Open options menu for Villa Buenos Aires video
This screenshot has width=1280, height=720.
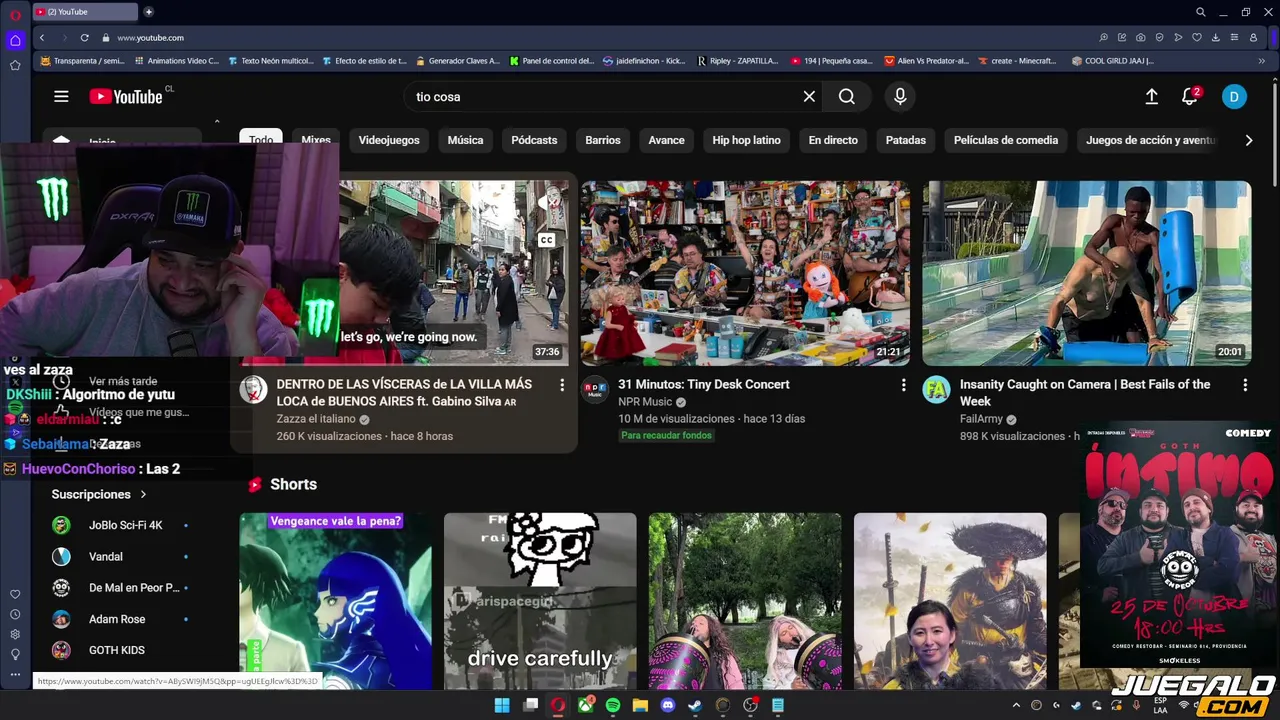click(x=562, y=385)
